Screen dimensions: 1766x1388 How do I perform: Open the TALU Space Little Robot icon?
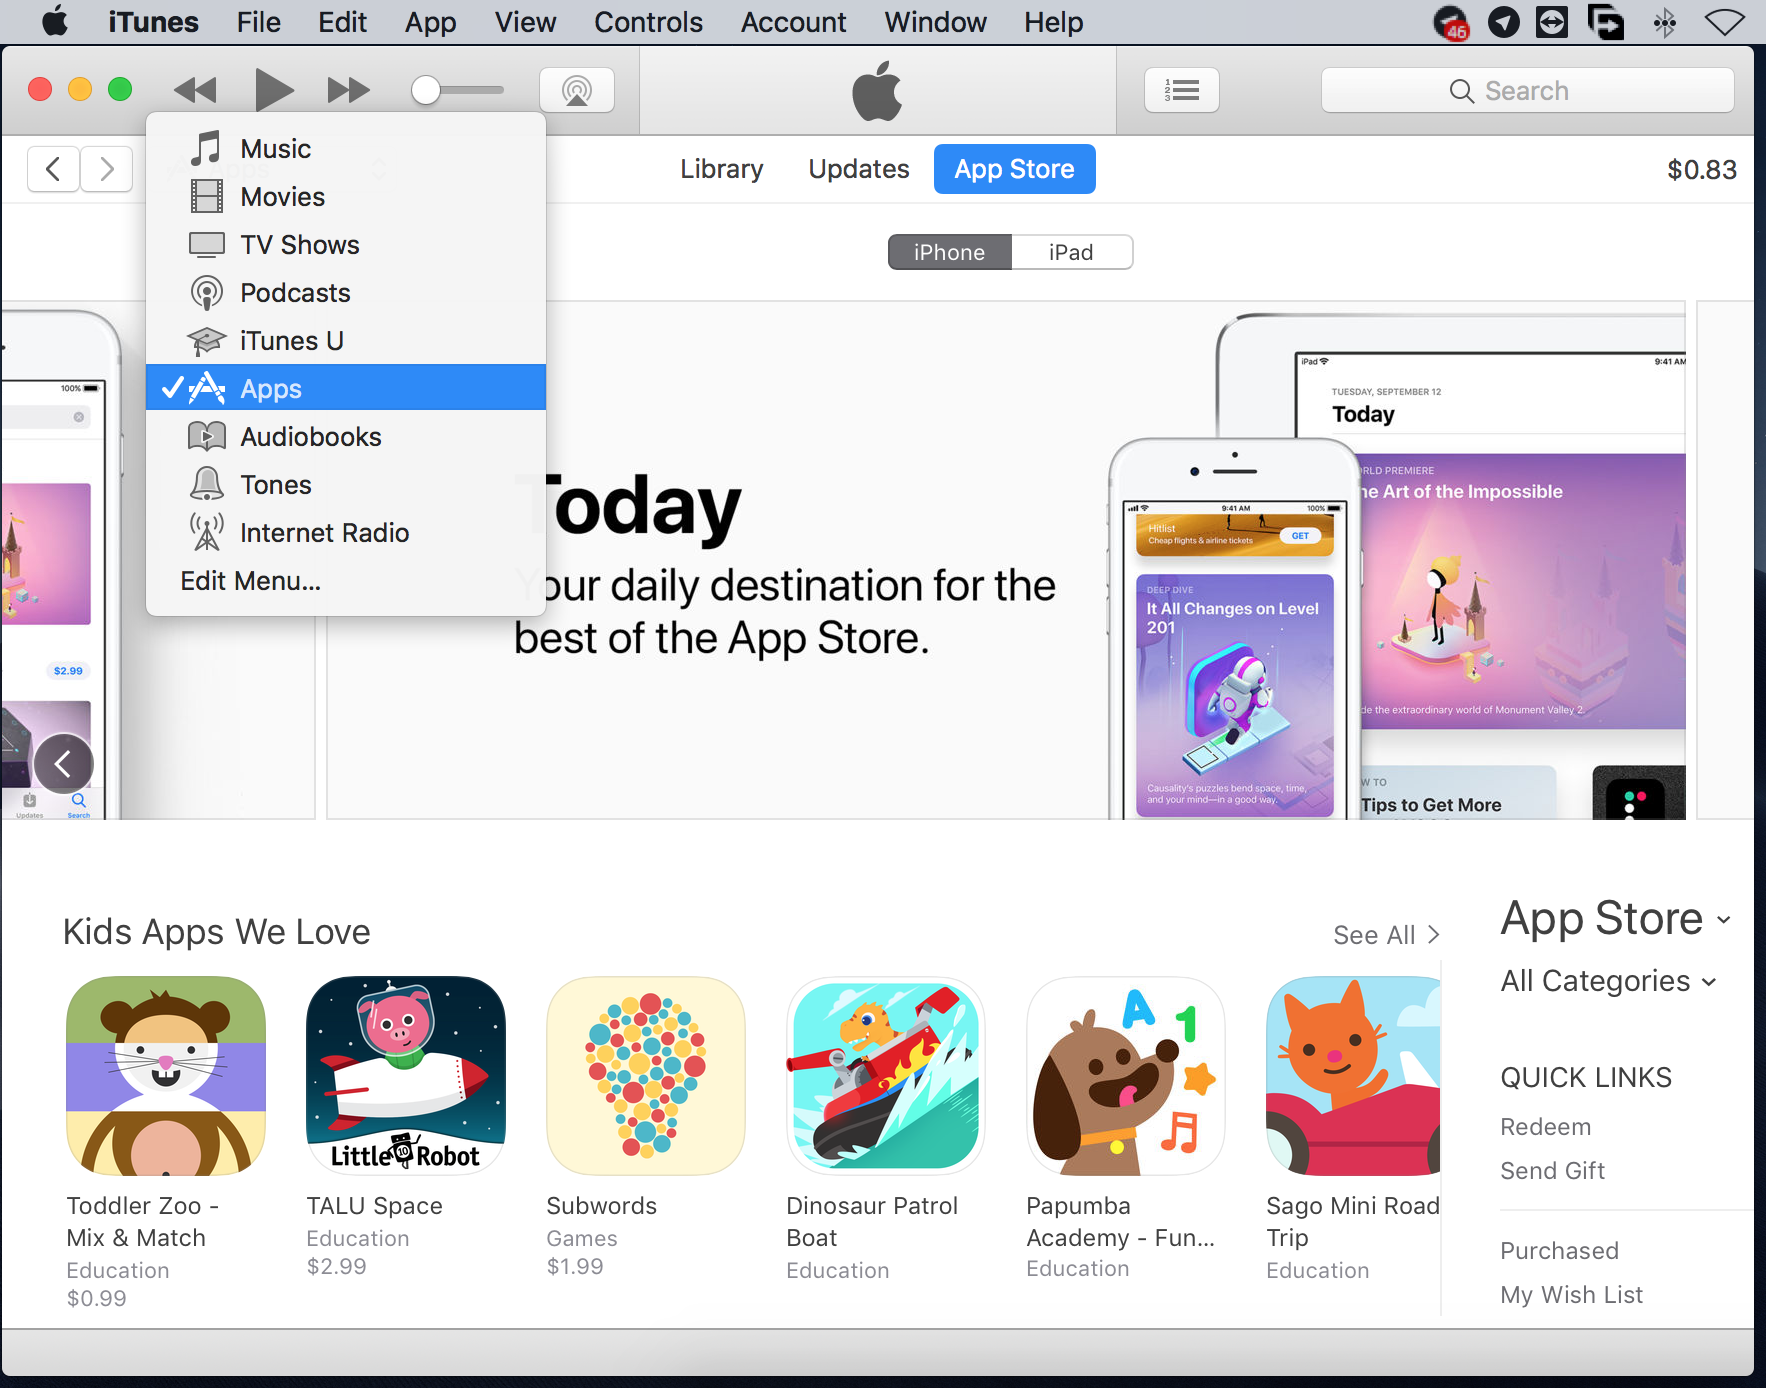coord(406,1076)
